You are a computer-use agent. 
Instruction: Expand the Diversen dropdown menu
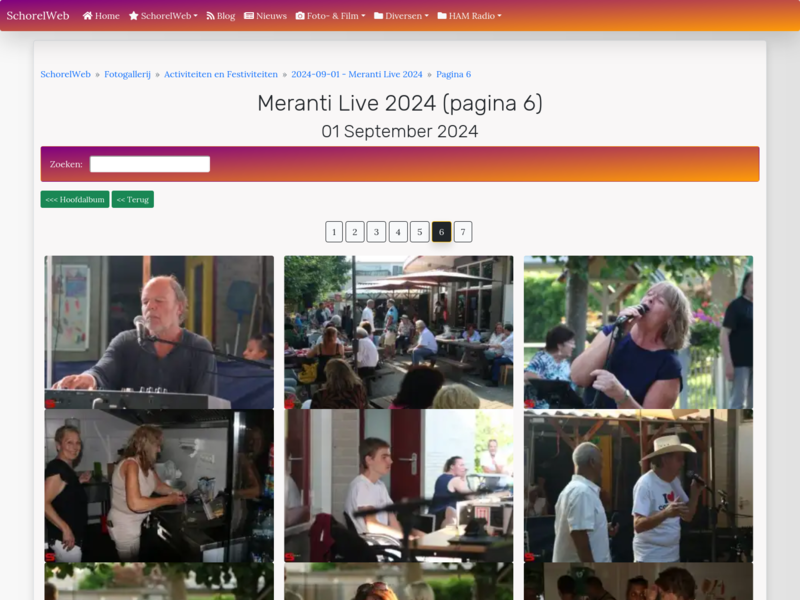(x=401, y=16)
